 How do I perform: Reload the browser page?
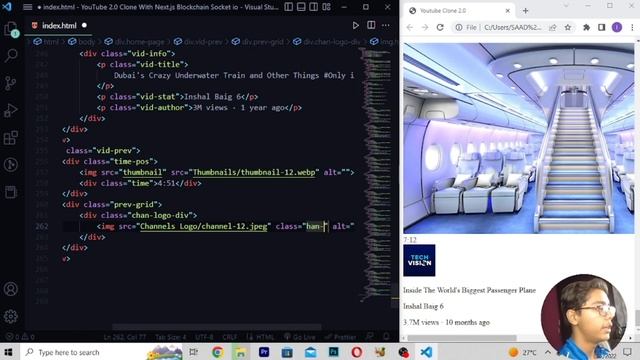coord(440,27)
